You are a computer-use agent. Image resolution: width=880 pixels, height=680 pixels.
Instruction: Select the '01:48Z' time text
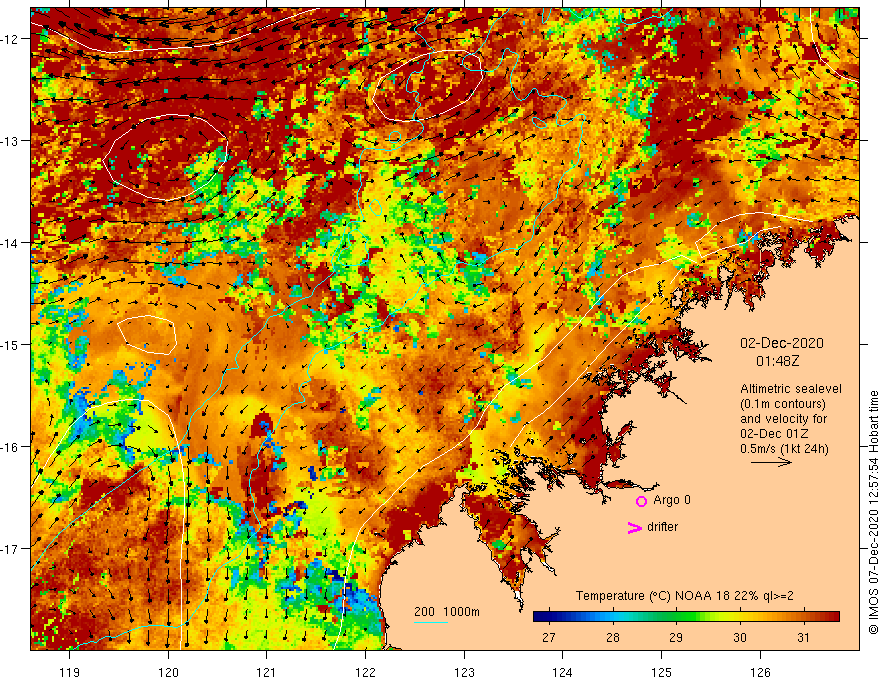[777, 361]
